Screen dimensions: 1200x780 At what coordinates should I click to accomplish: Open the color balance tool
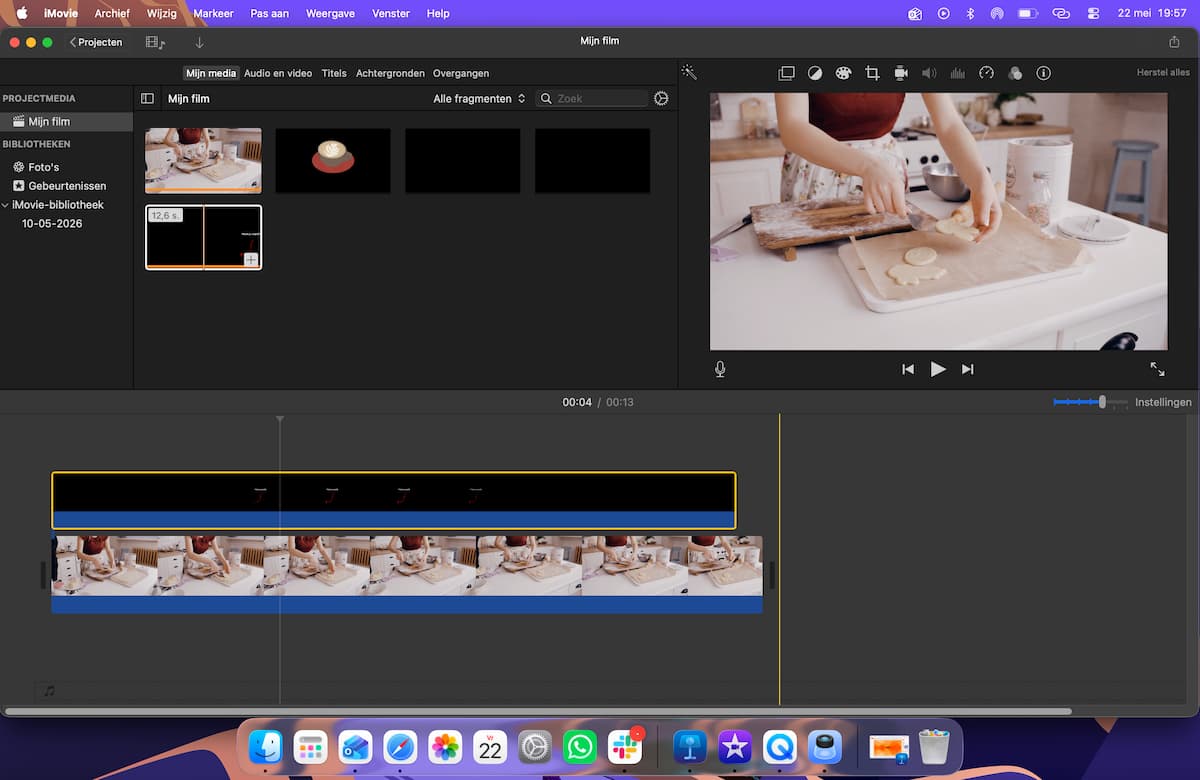coord(815,73)
